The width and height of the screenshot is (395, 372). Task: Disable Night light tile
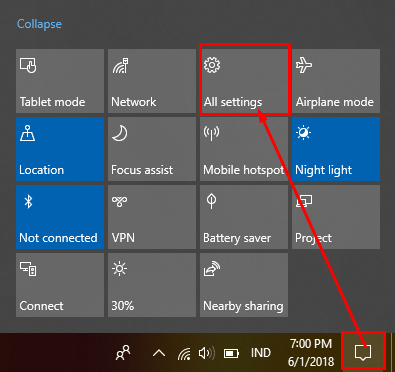tap(336, 149)
